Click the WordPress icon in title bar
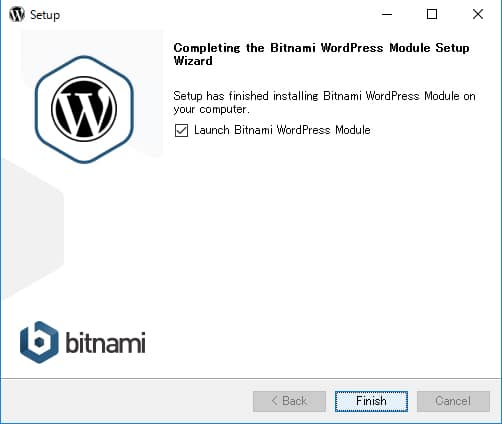Viewport: 502px width, 424px height. [x=17, y=14]
